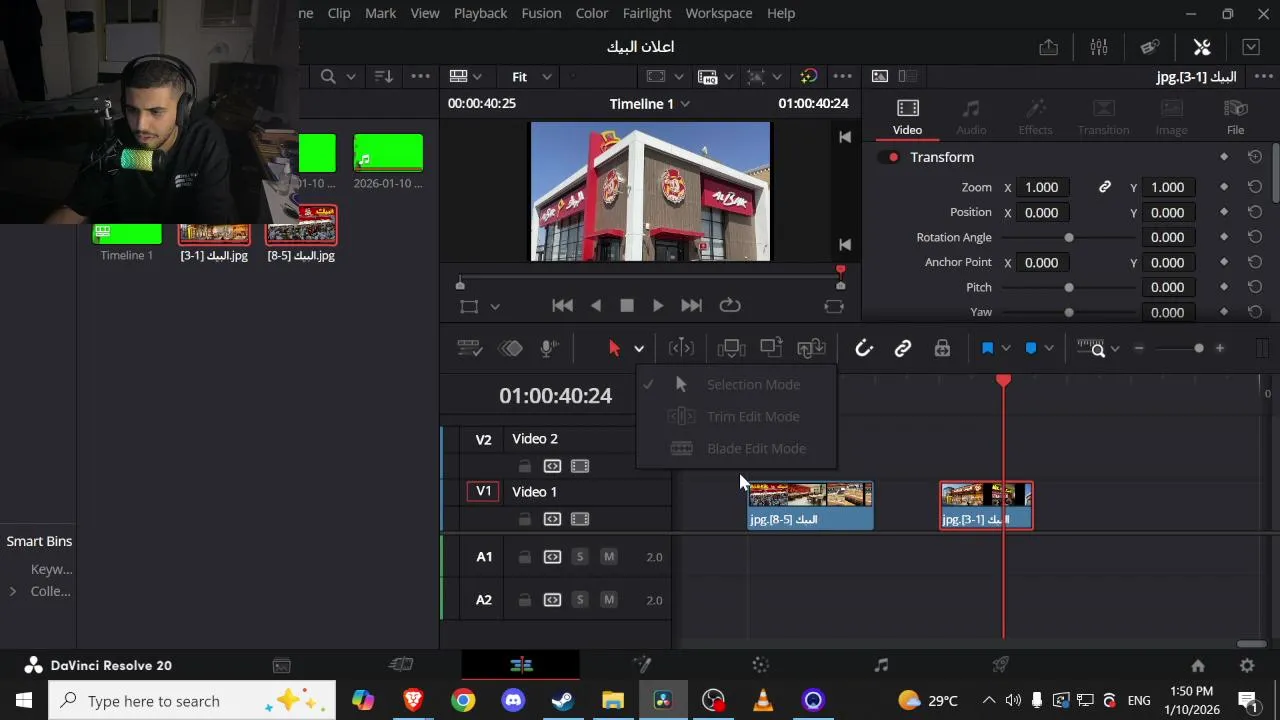Adjust the timeline zoom slider handle
Image resolution: width=1280 pixels, height=720 pixels.
coord(1199,348)
